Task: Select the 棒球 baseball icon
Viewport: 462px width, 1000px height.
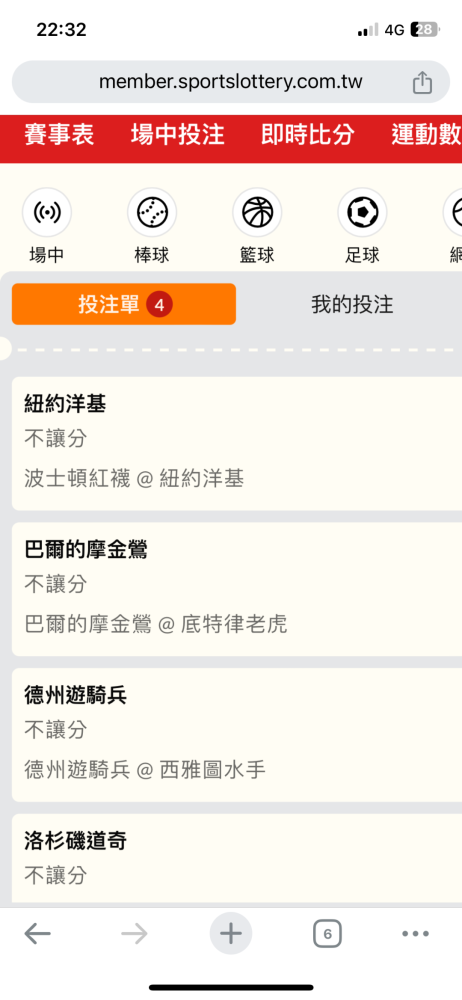Action: coord(152,212)
